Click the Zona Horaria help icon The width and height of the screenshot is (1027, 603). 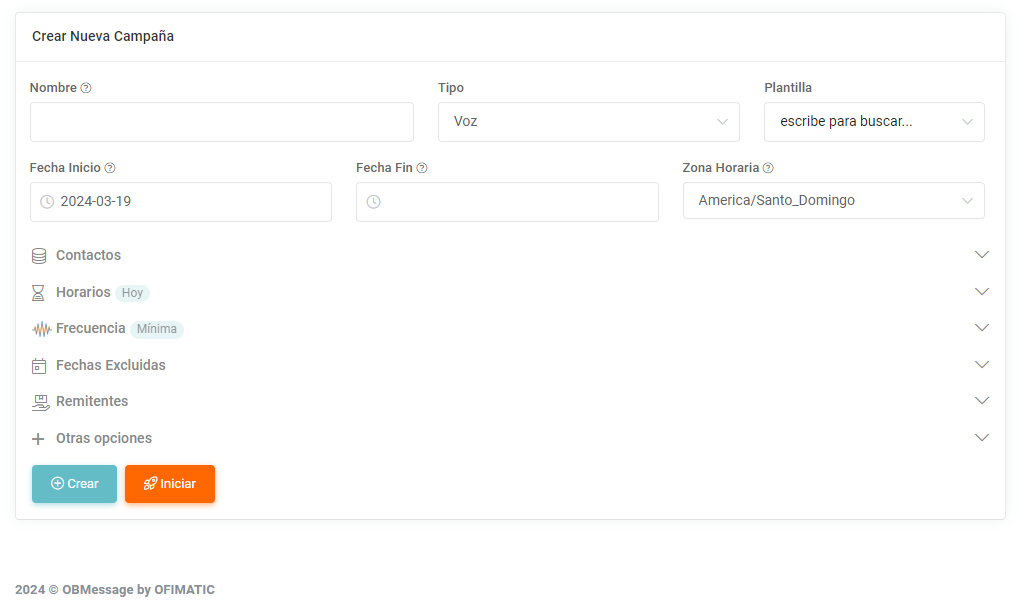click(x=768, y=168)
